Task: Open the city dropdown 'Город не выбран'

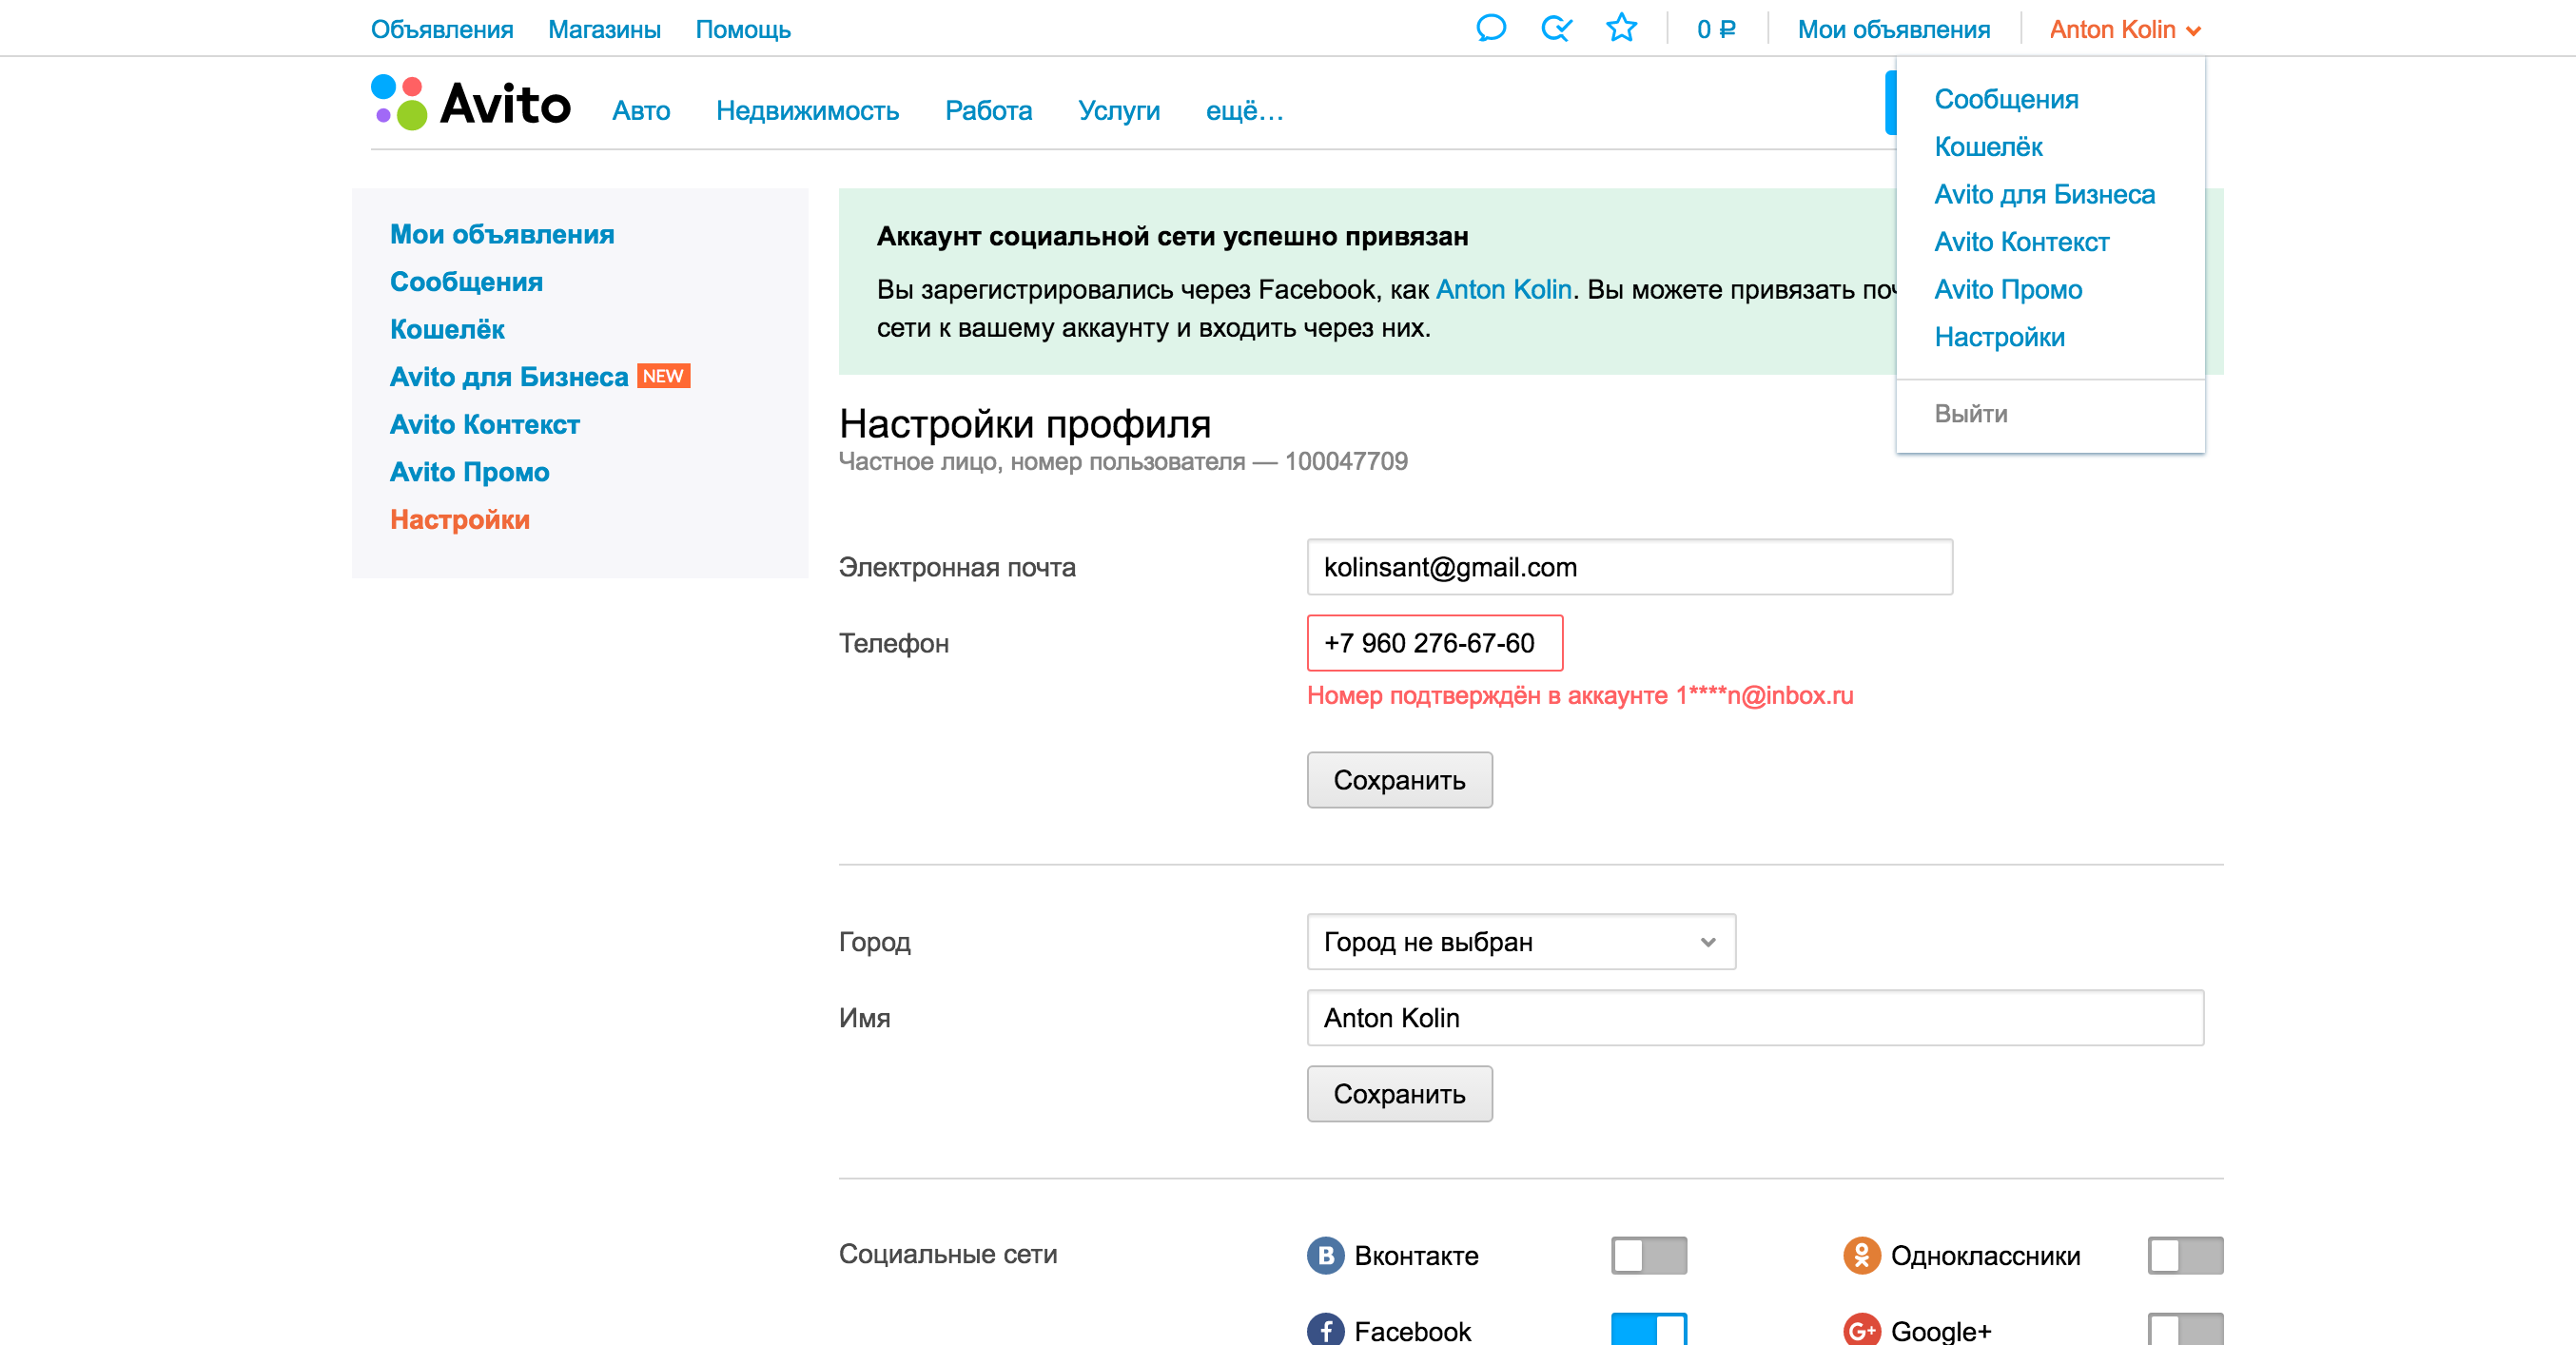Action: tap(1521, 942)
